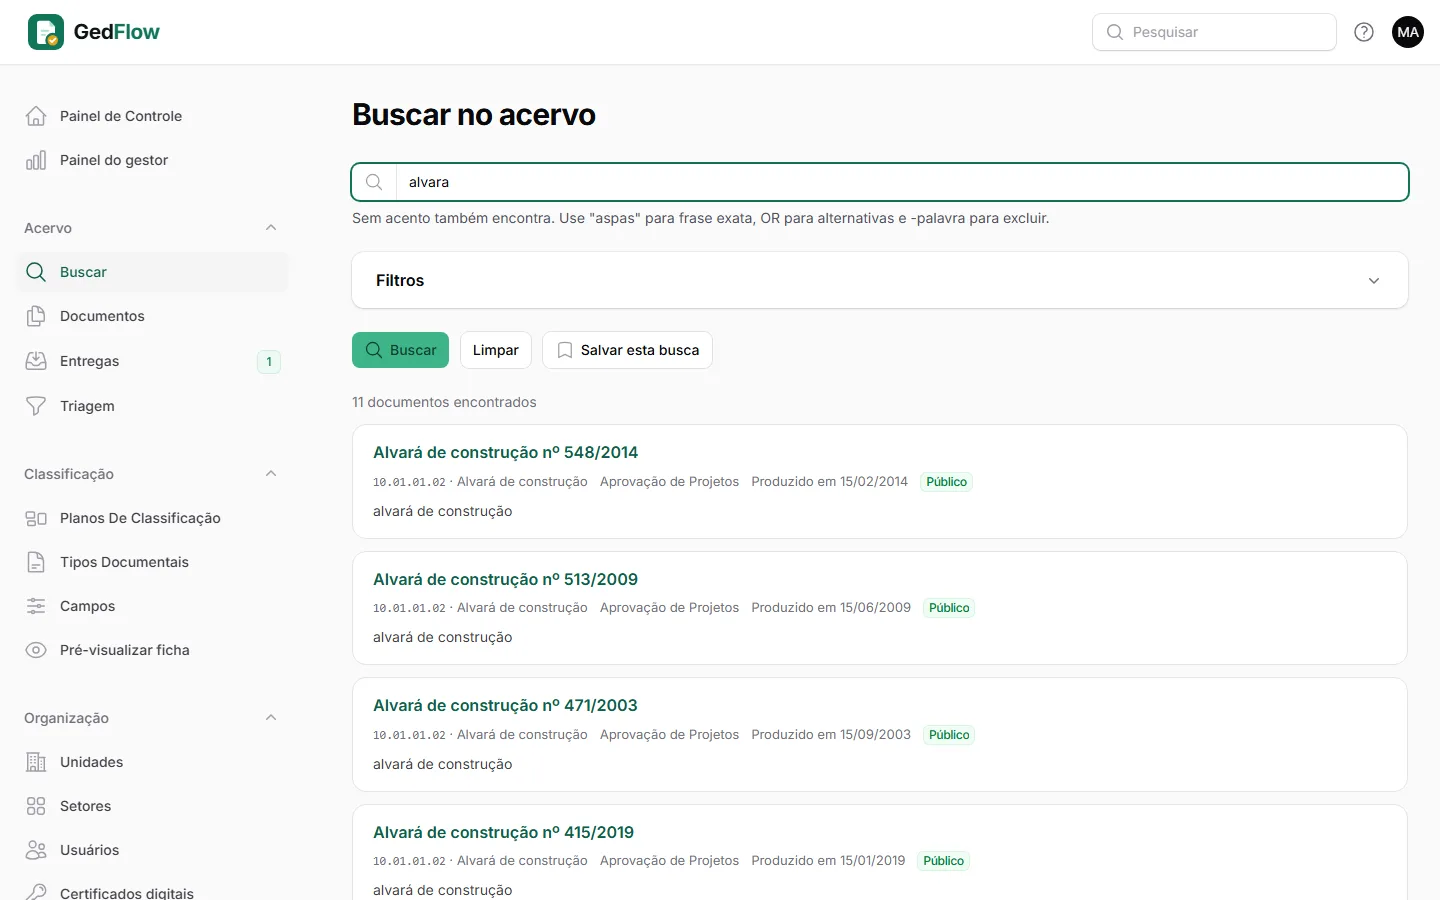The height and width of the screenshot is (900, 1440).
Task: Click the Documentos sidebar icon
Action: pos(36,316)
